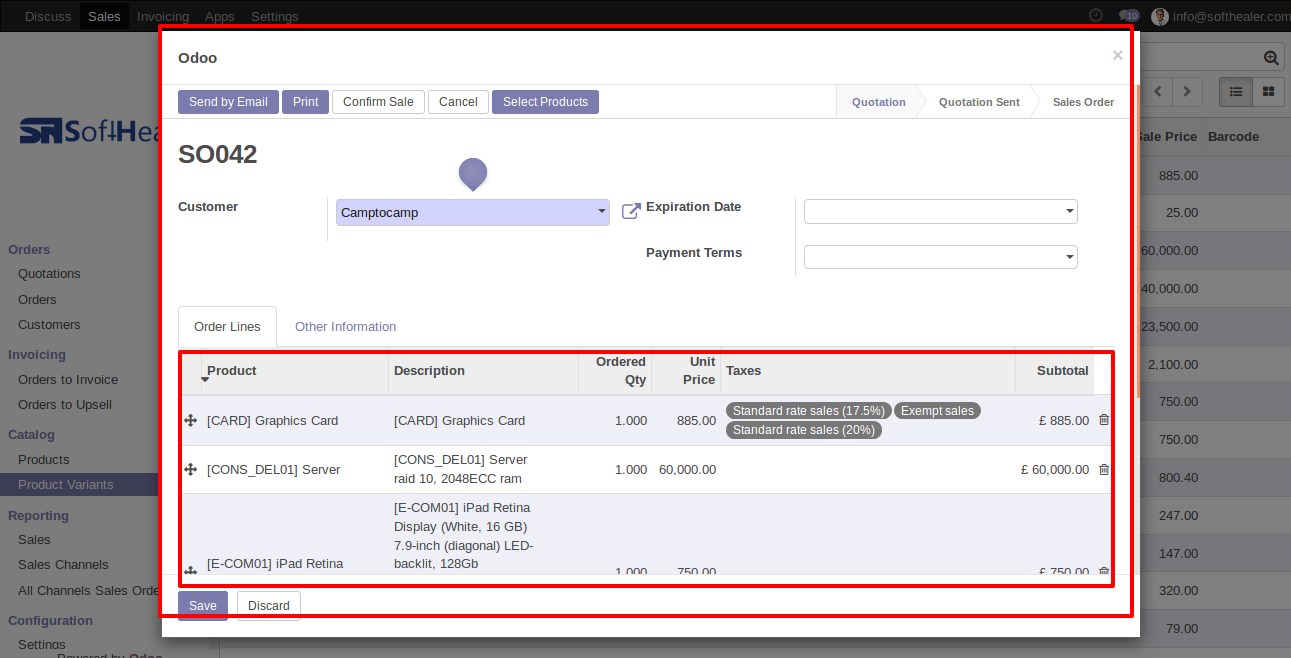The width and height of the screenshot is (1291, 658).
Task: Click Confirm Sale
Action: pos(378,102)
